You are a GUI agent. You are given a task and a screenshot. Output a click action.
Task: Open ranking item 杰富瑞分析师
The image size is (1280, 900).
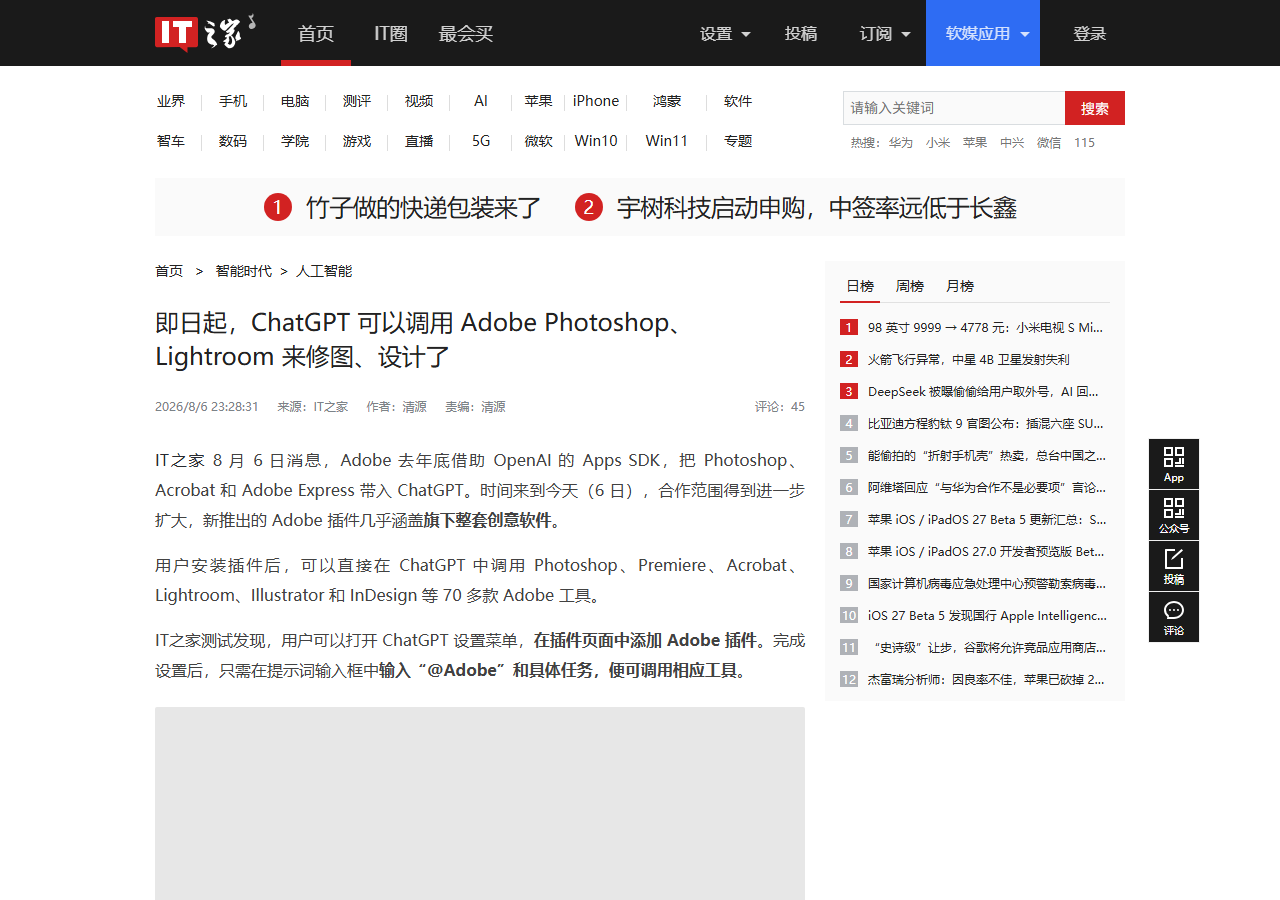click(986, 679)
